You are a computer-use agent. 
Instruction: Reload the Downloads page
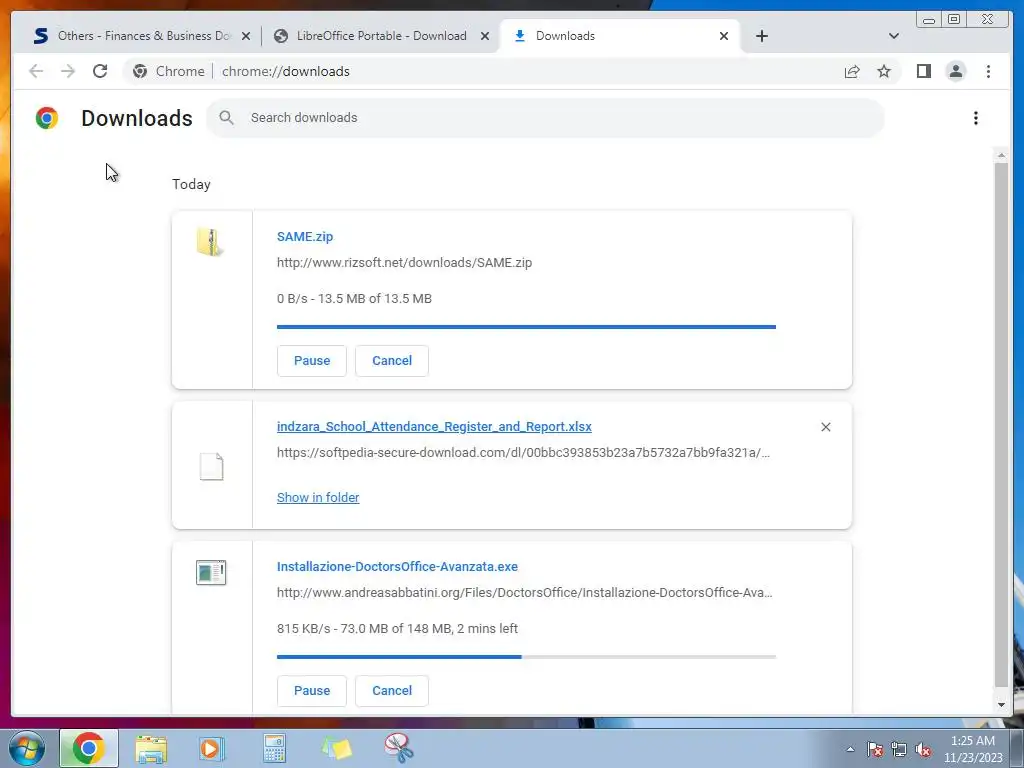point(100,71)
